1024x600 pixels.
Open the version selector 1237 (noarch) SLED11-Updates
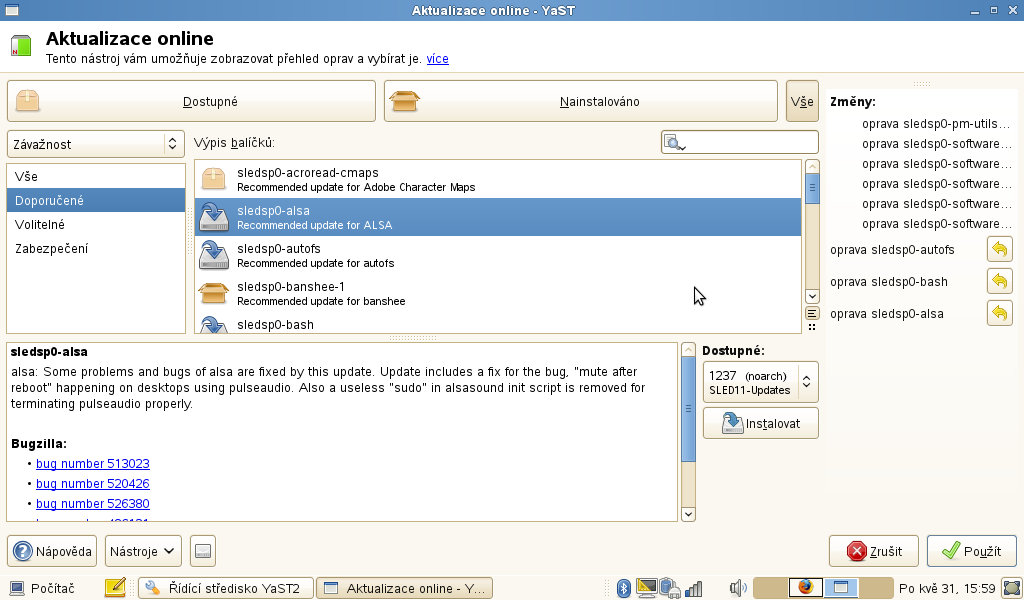click(760, 383)
